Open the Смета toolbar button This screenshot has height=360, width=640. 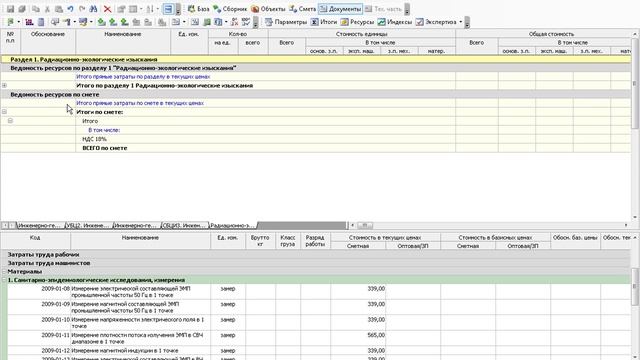302,9
